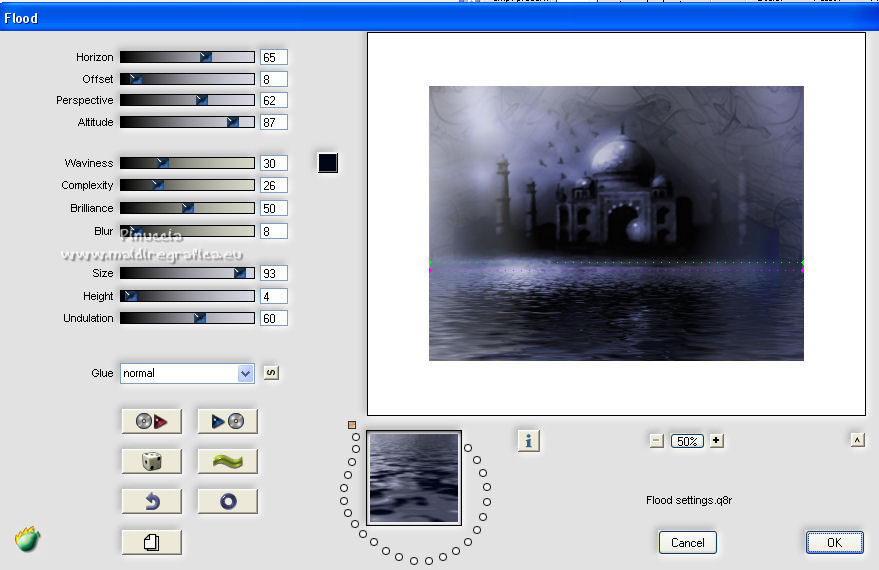Click the dark water color swatch

pyautogui.click(x=328, y=163)
